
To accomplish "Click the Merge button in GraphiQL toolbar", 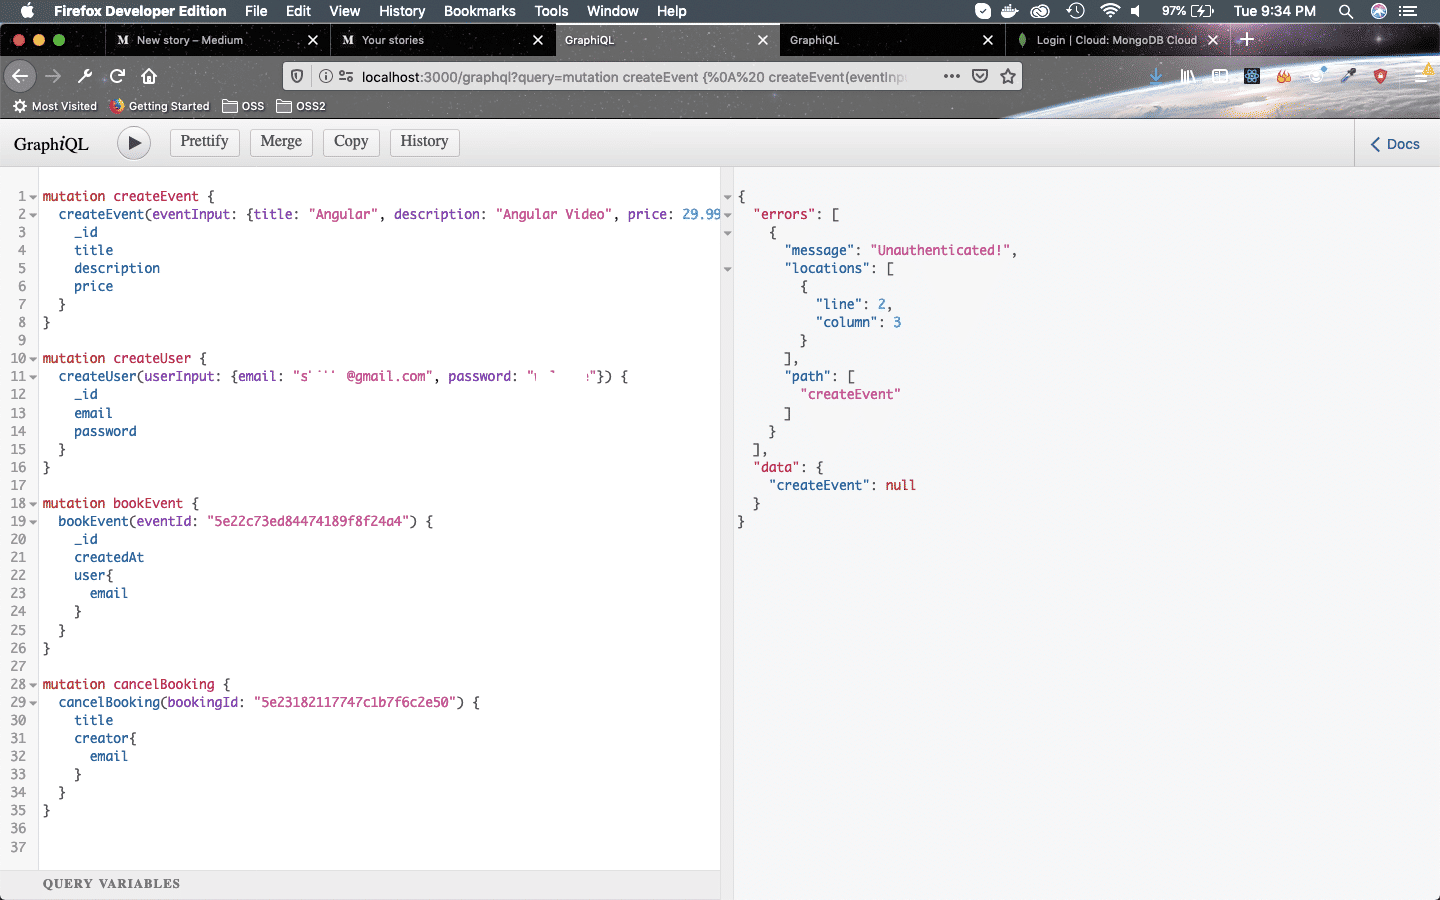I will click(281, 142).
